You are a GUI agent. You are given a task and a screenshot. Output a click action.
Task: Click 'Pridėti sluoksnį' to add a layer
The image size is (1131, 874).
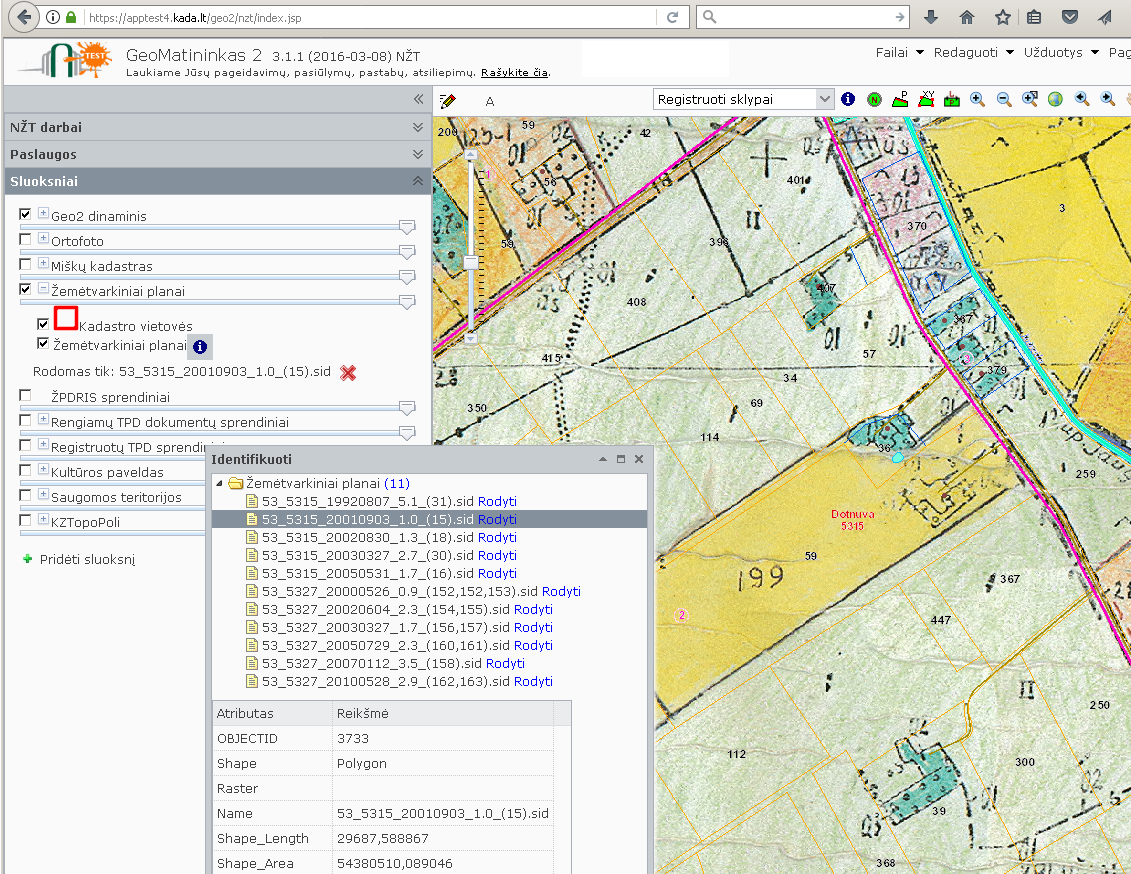coord(87,560)
